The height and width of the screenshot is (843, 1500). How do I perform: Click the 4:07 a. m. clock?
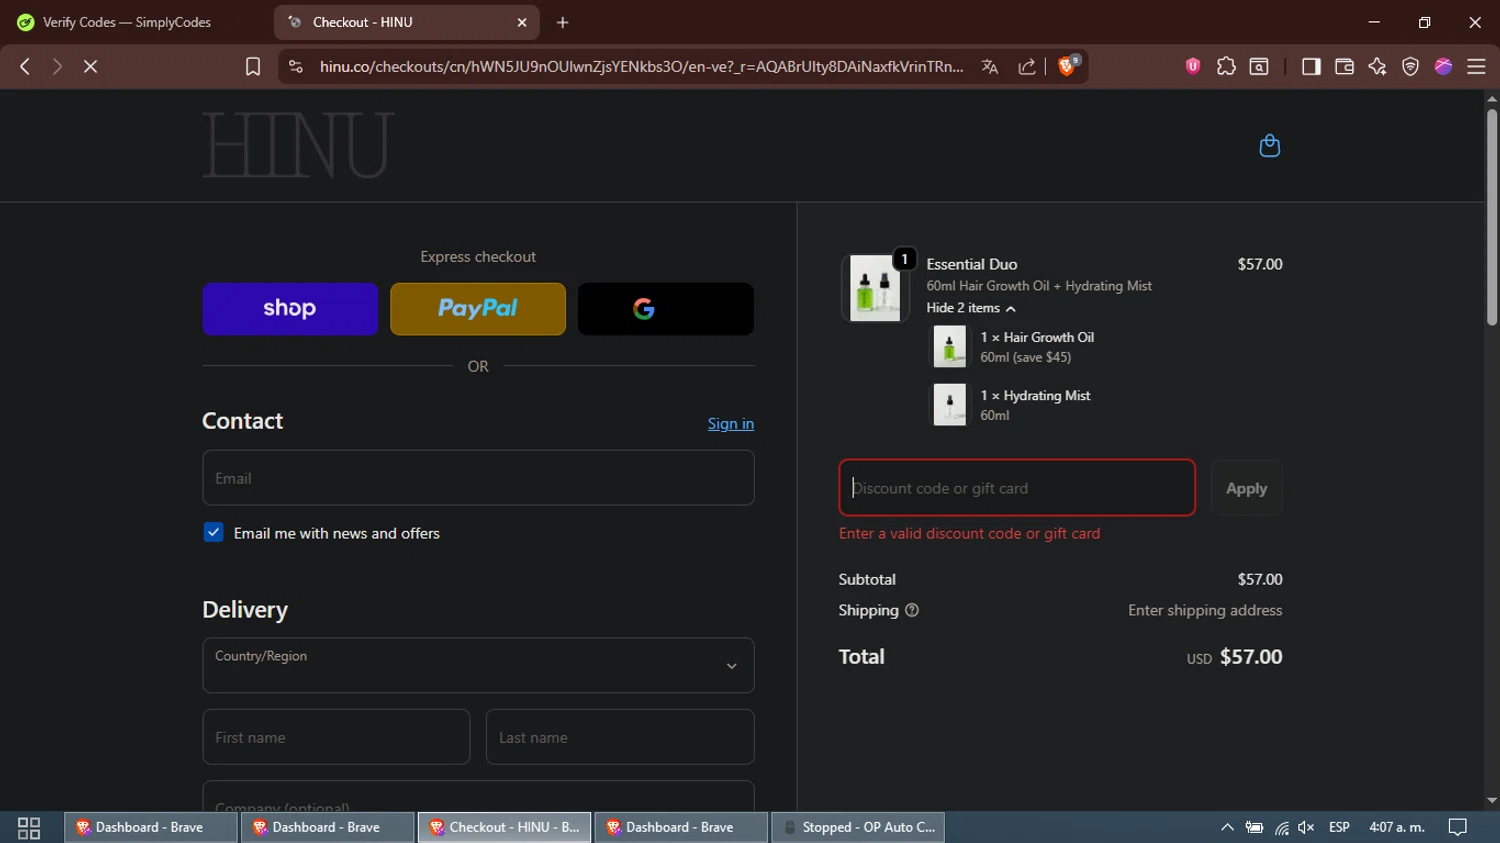click(x=1397, y=828)
